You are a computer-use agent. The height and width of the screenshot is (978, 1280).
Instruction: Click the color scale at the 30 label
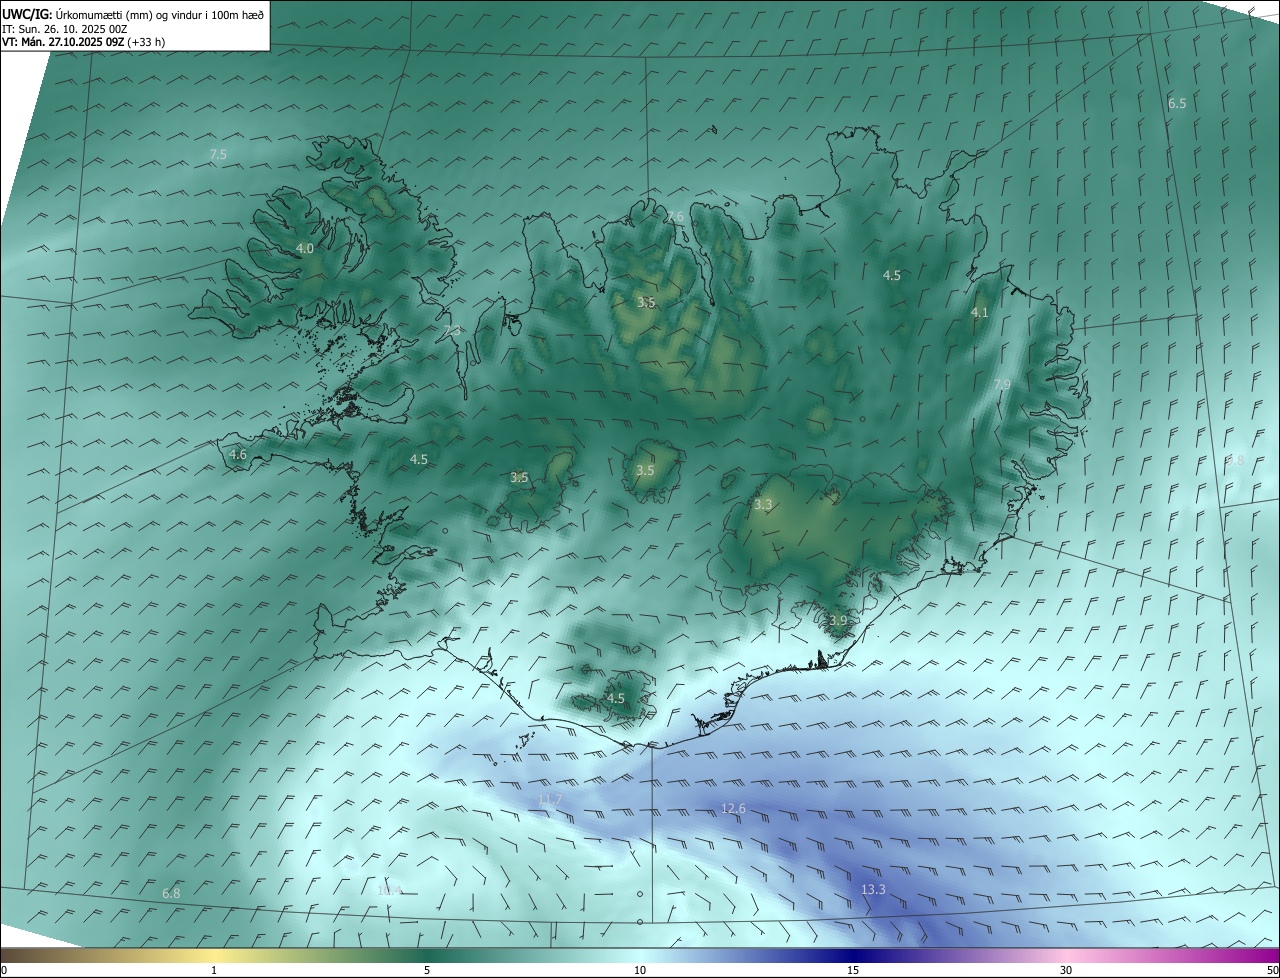pyautogui.click(x=1066, y=970)
